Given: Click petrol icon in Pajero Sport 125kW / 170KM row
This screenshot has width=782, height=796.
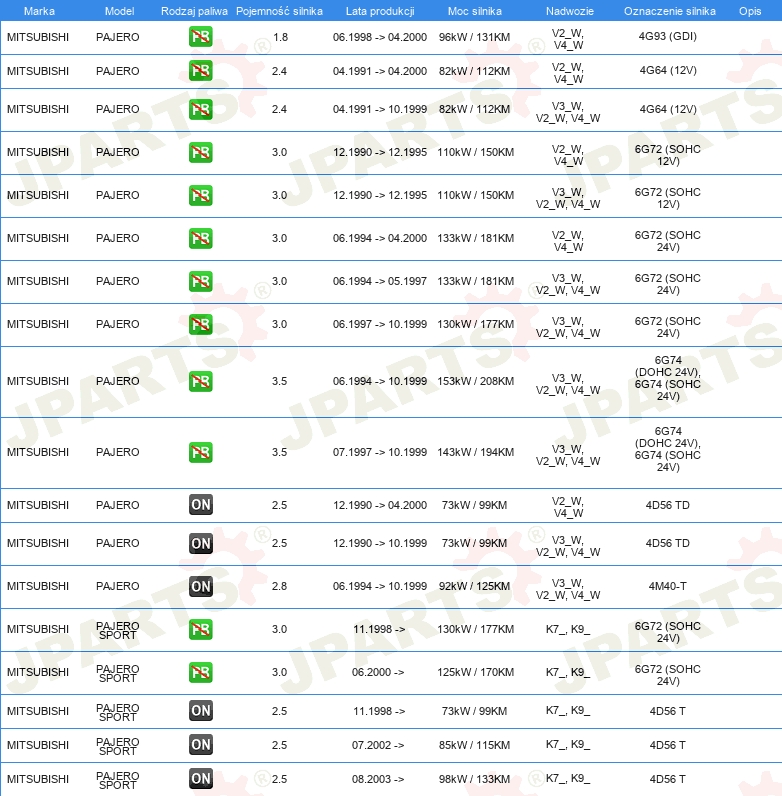Looking at the screenshot, I should [201, 672].
